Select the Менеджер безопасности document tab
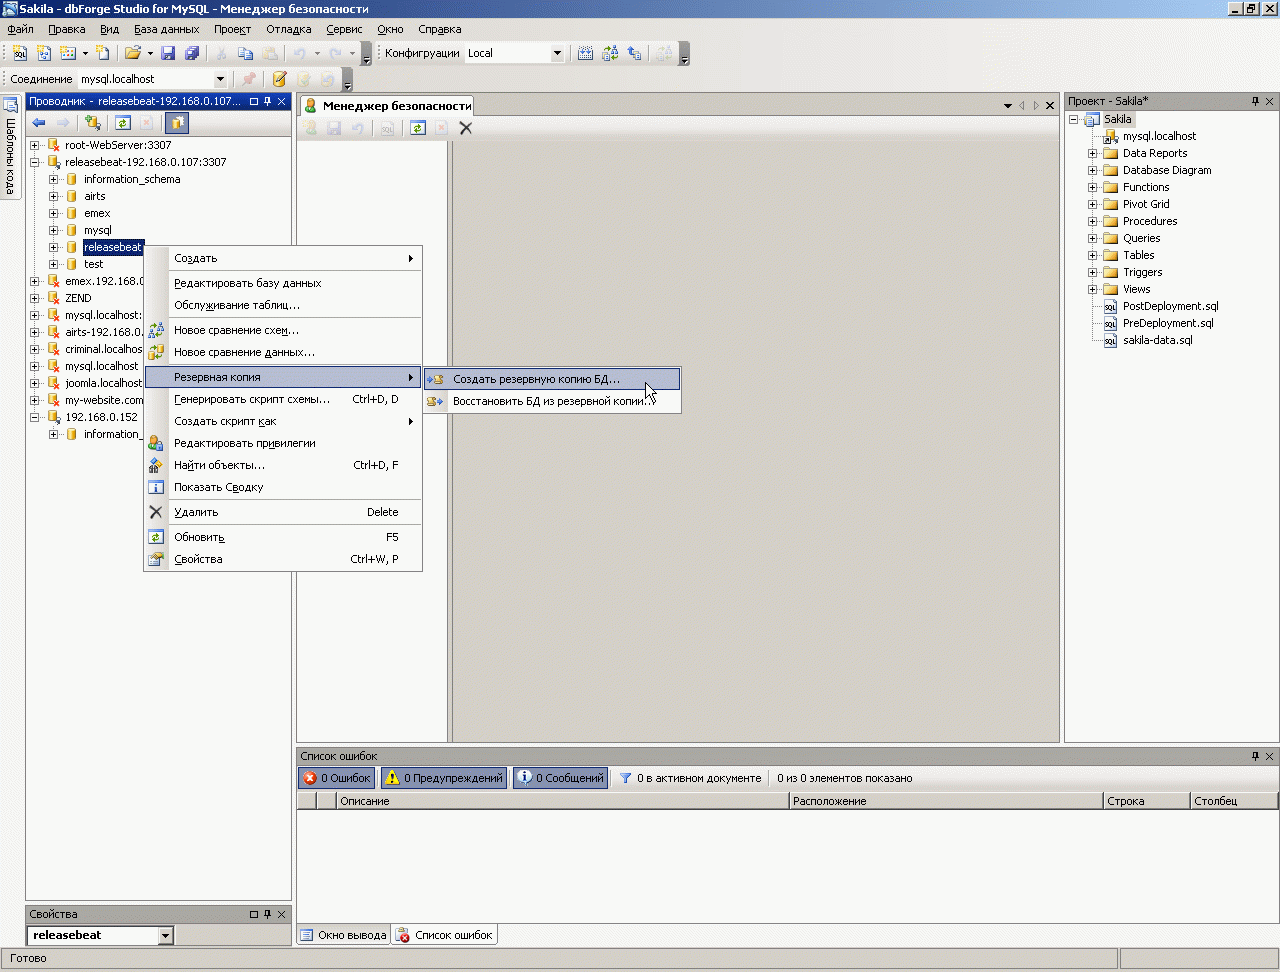Screen dimensions: 1280x972 386,105
